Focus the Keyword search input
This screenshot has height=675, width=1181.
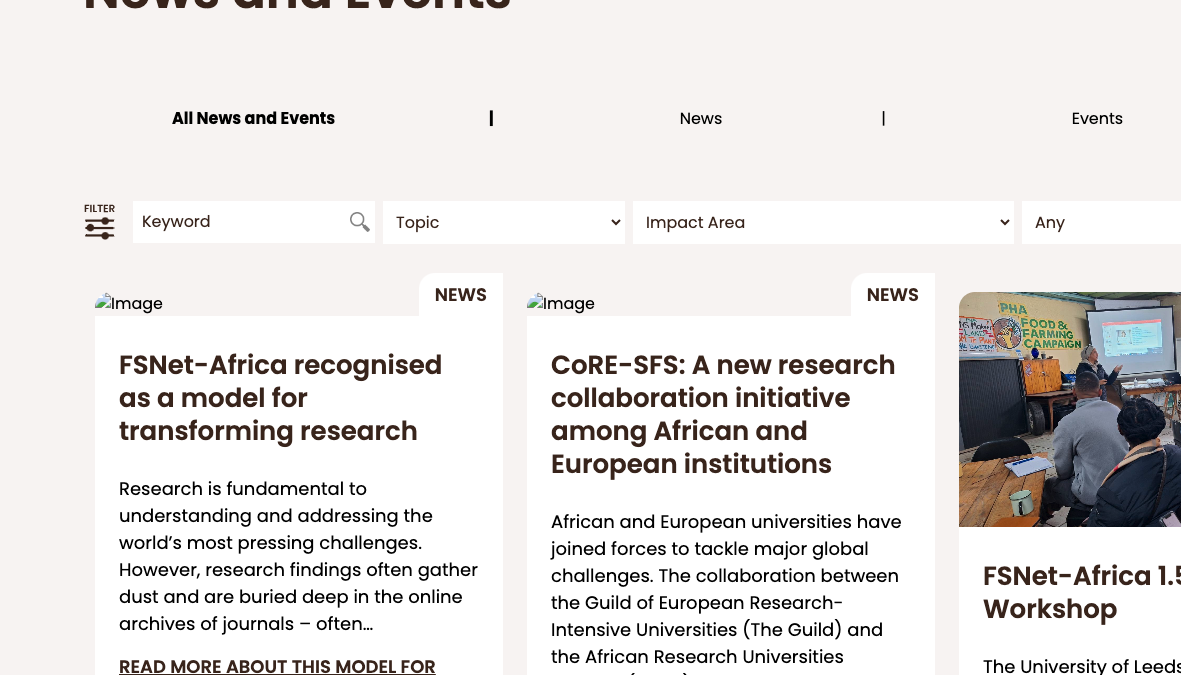point(240,222)
